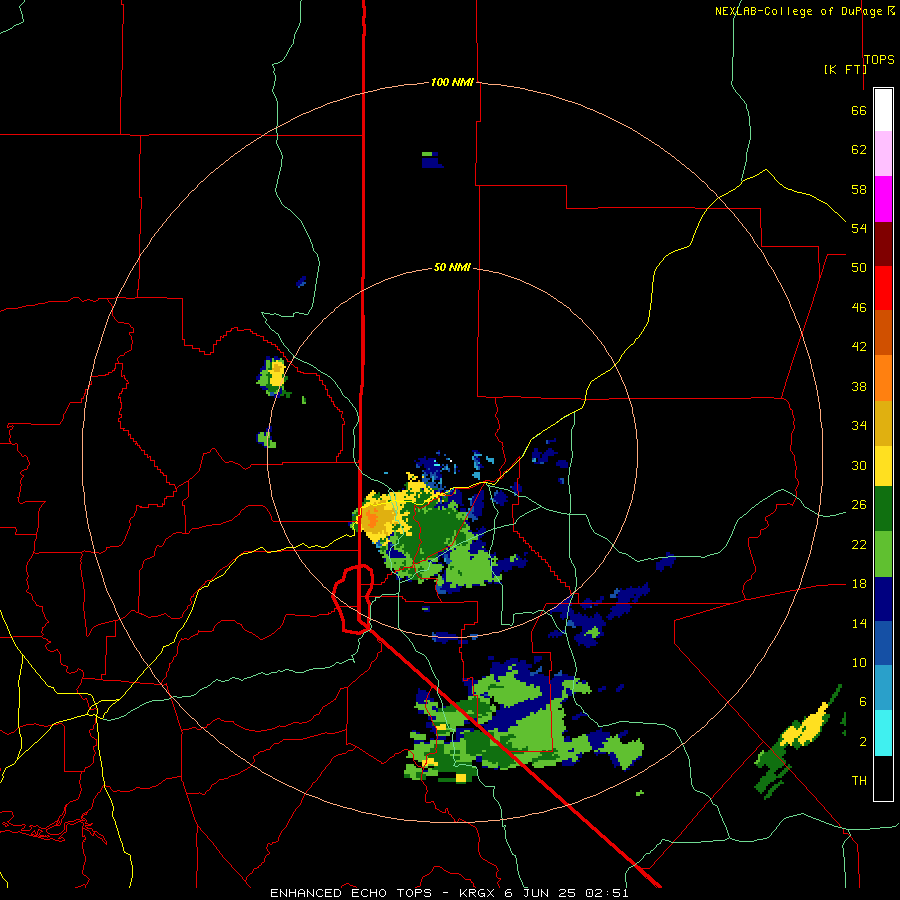This screenshot has height=900, width=900.
Task: Click legend value "58"
Action: click(859, 189)
